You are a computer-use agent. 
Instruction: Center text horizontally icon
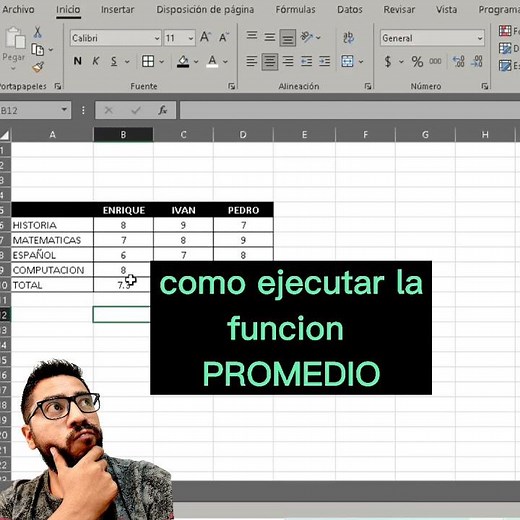click(x=270, y=62)
